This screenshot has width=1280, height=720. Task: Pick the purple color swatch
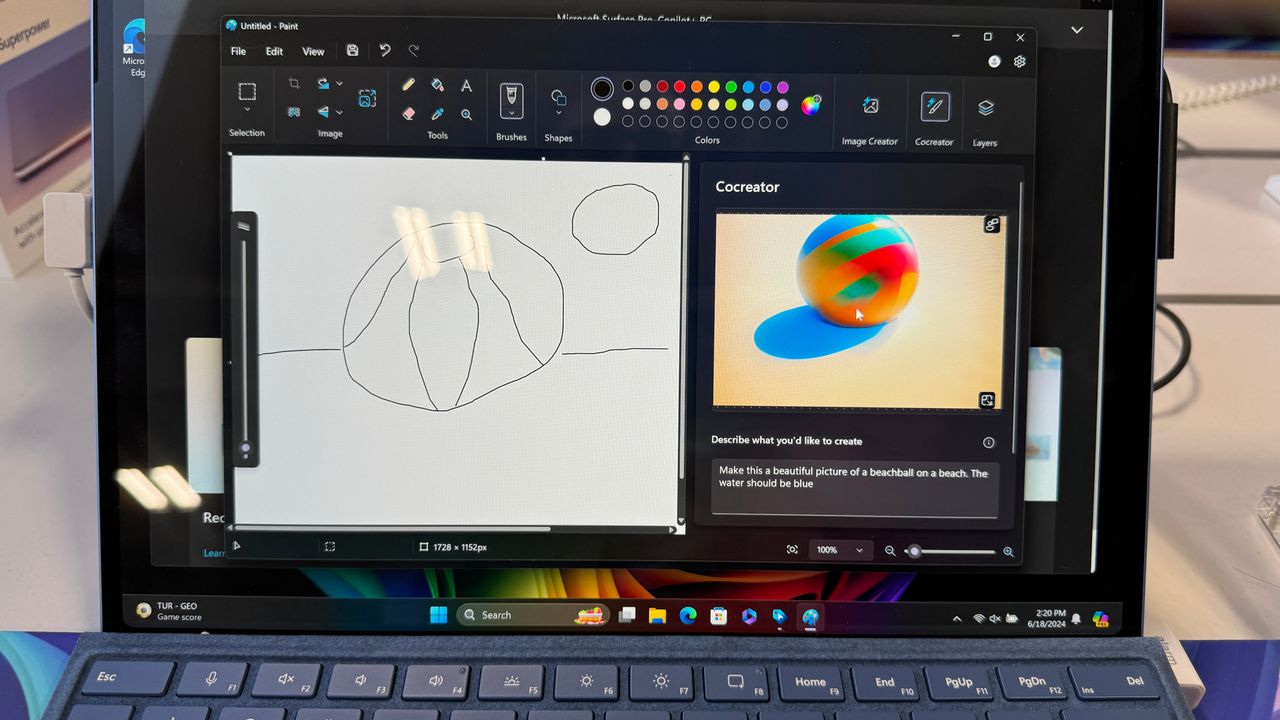[782, 87]
